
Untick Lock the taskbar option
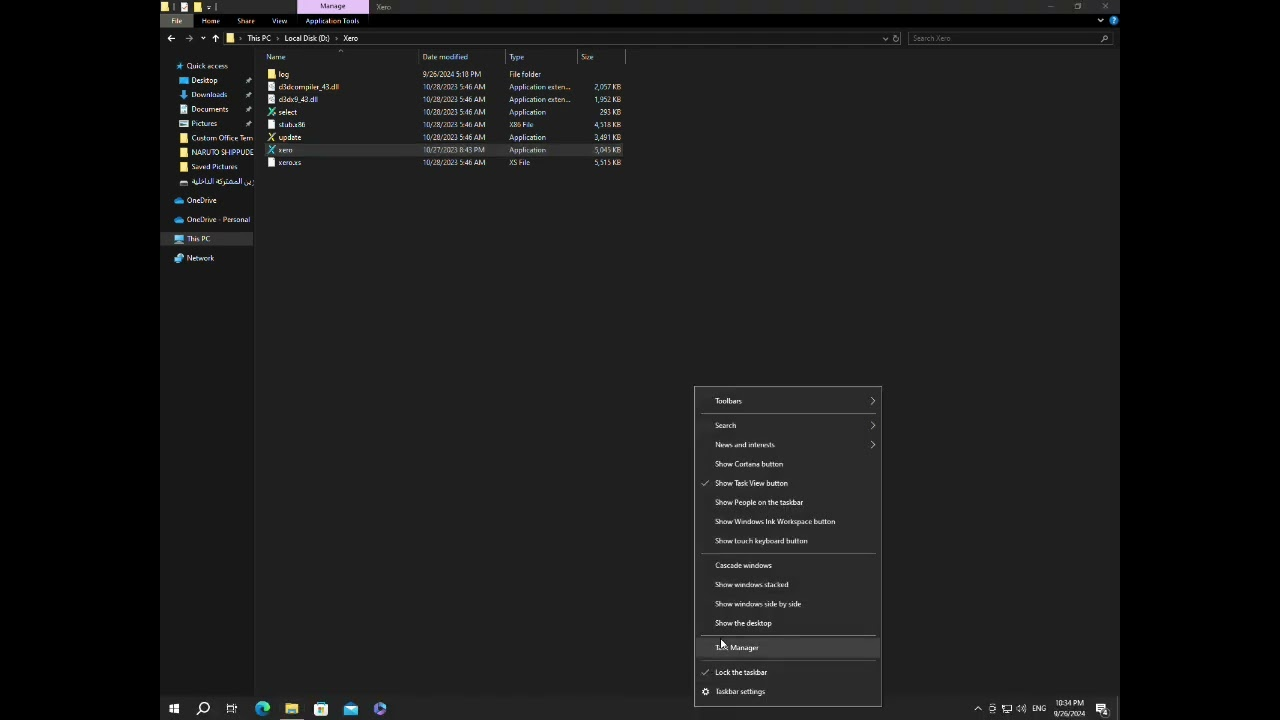coord(741,673)
